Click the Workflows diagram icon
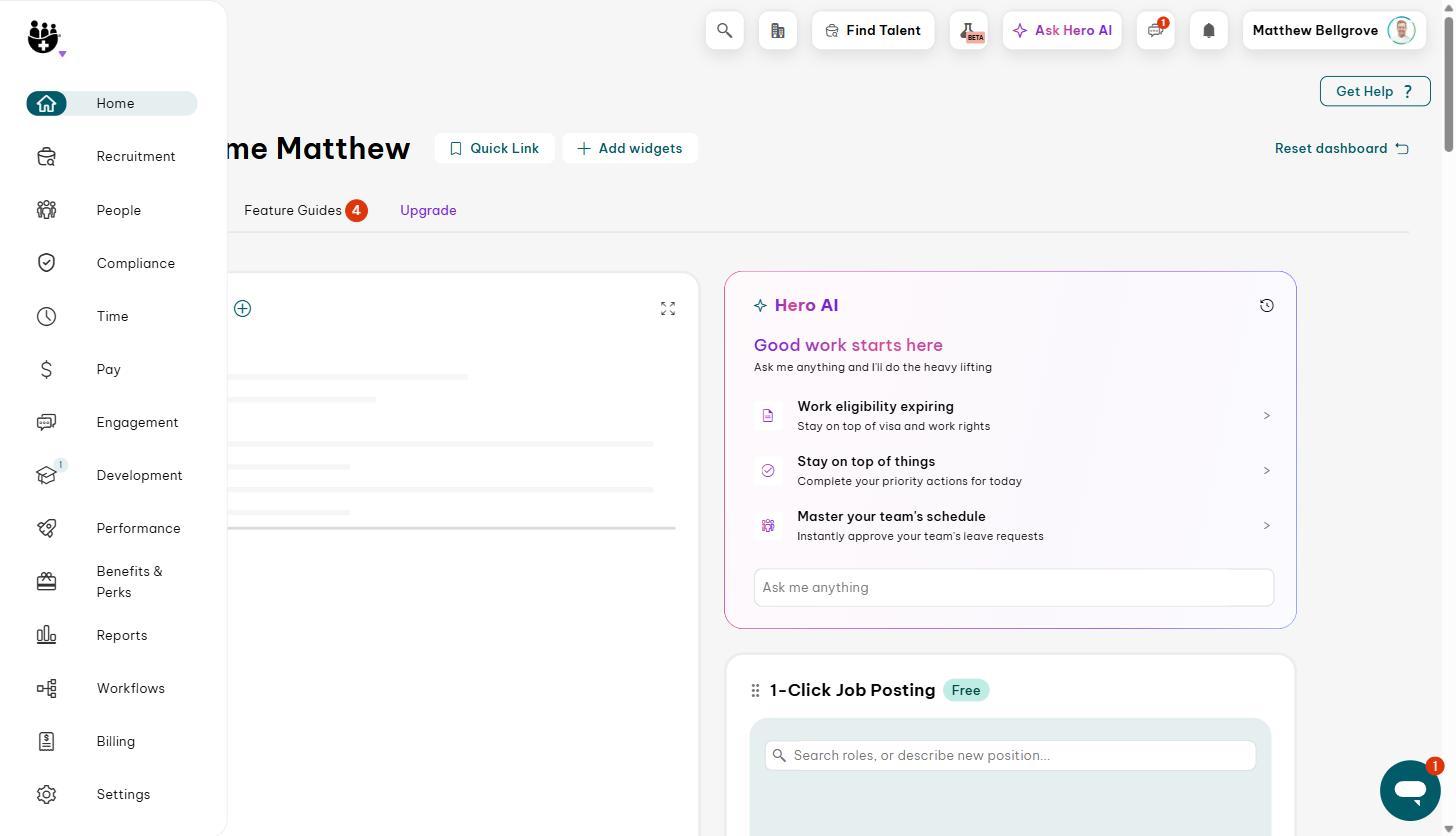Image resolution: width=1456 pixels, height=836 pixels. click(x=46, y=688)
